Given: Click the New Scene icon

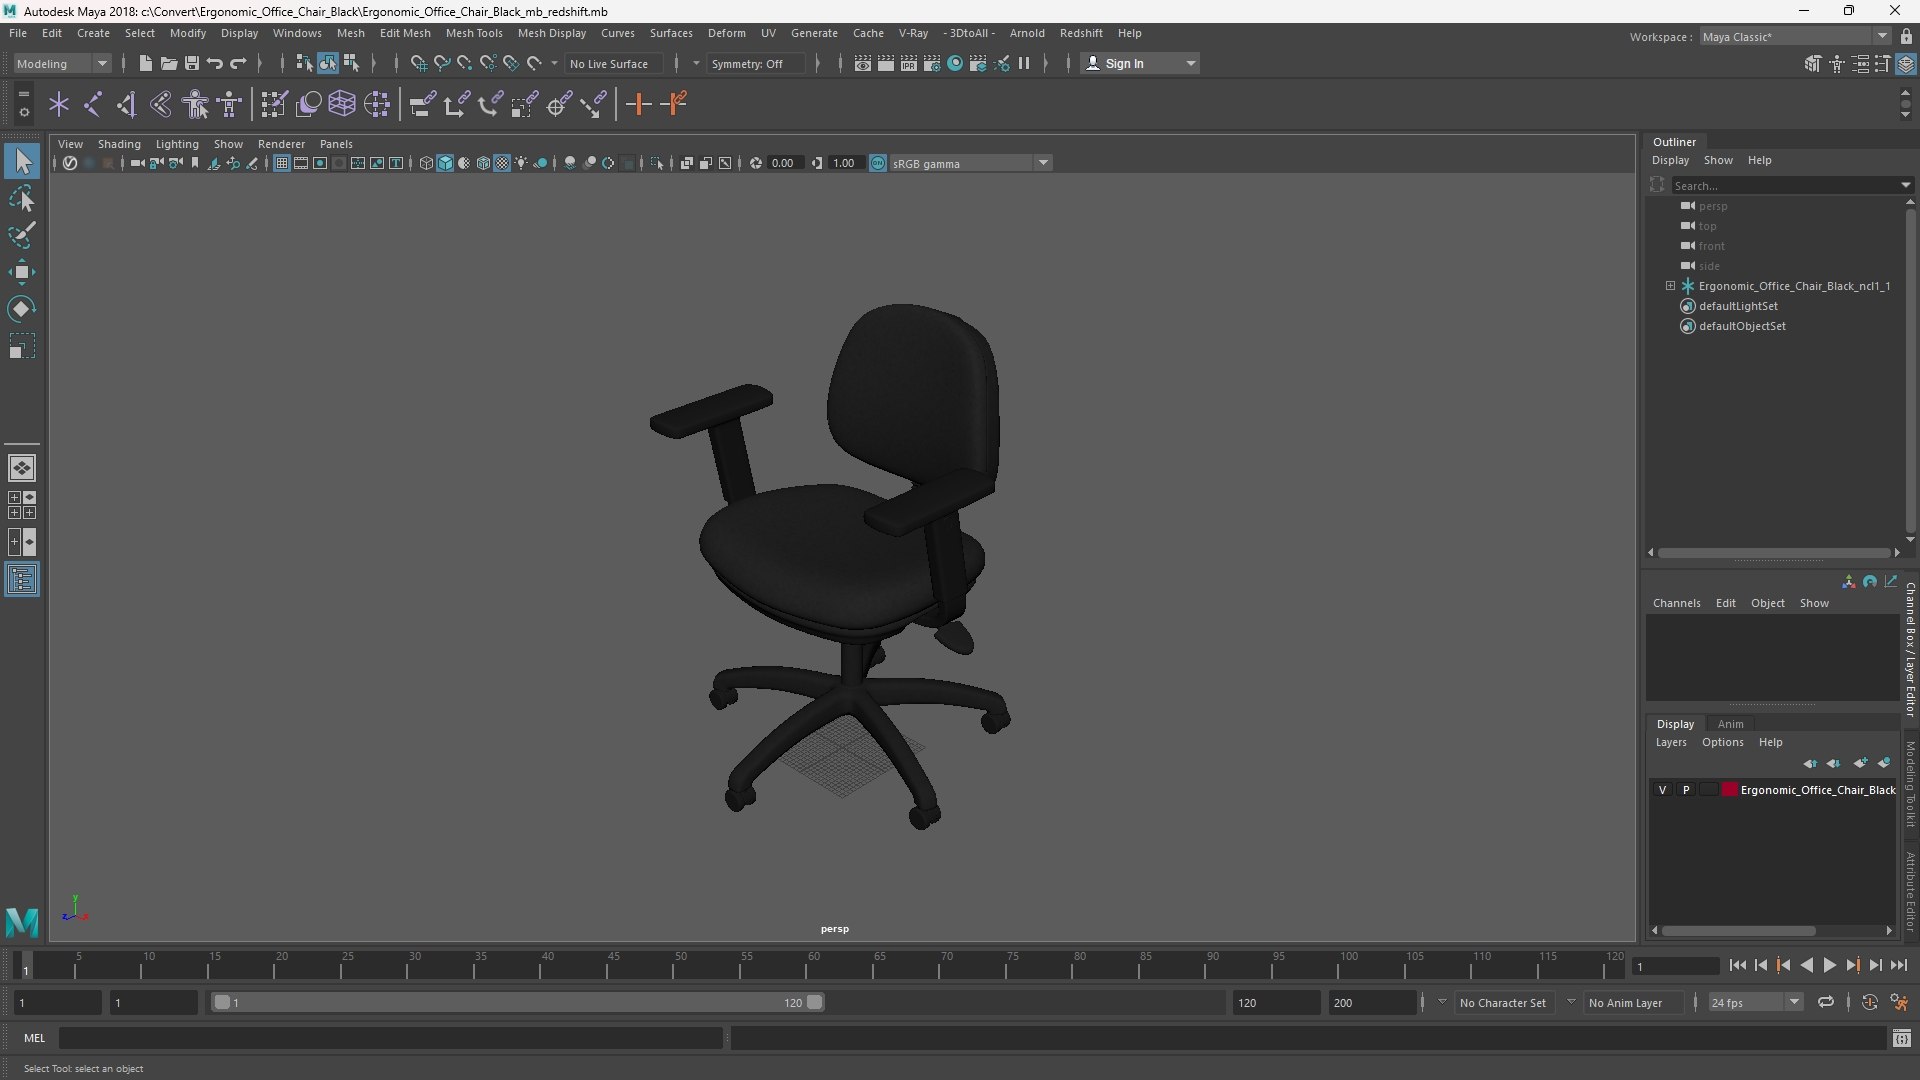Looking at the screenshot, I should point(145,63).
